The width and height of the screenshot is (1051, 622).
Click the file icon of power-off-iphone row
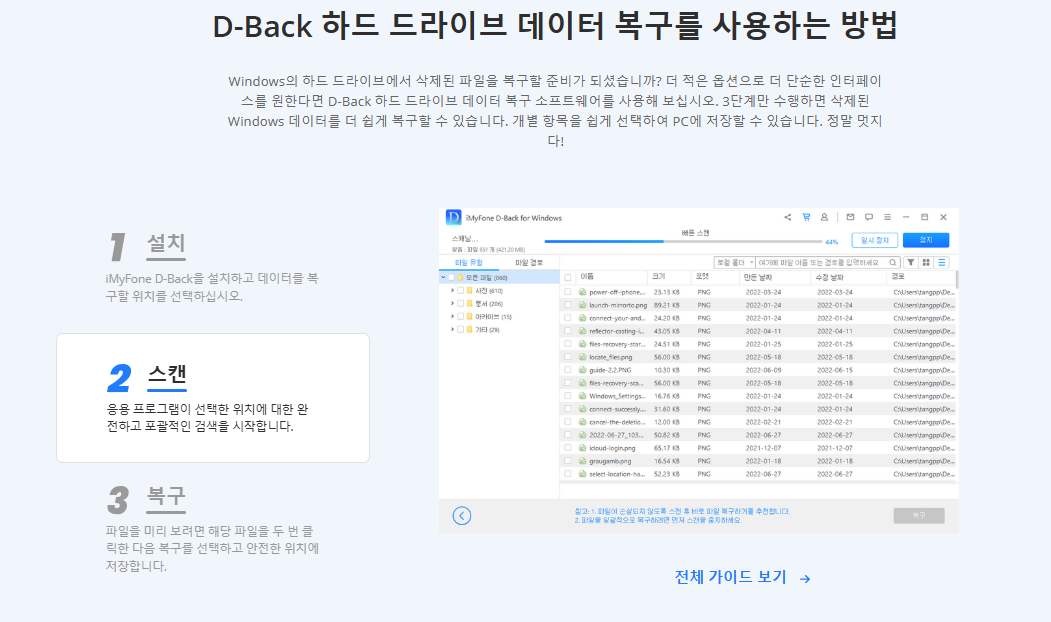[x=582, y=292]
